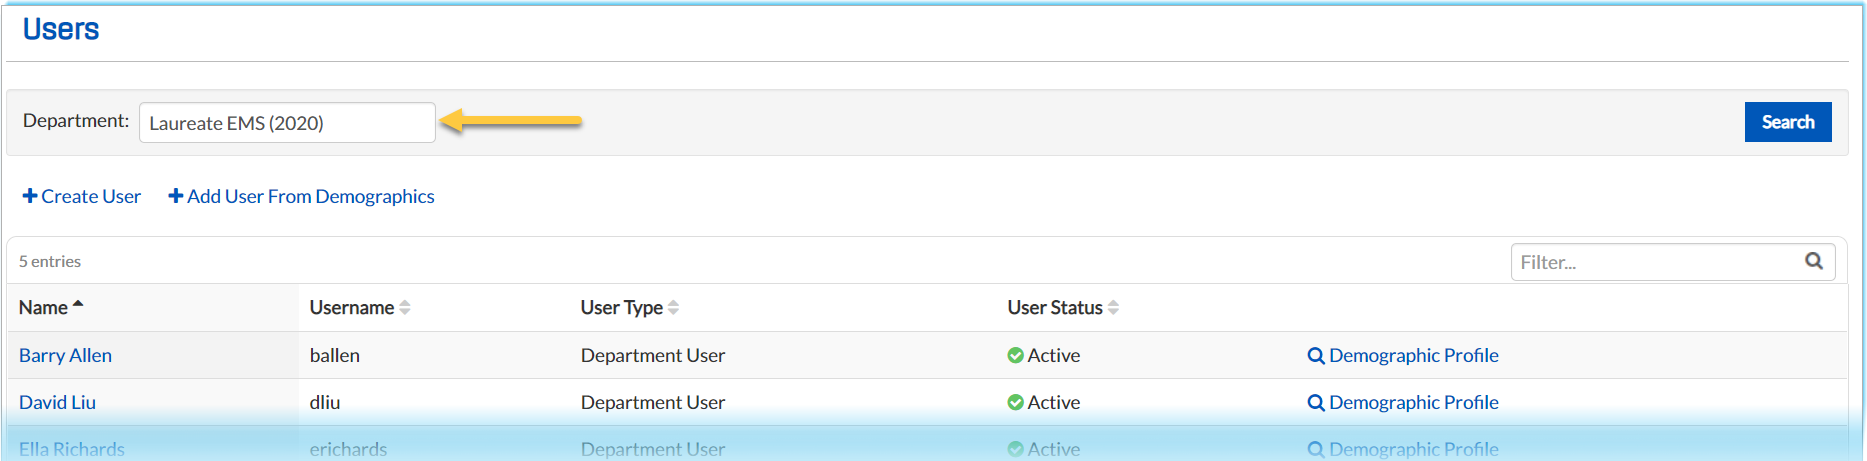Open Demographic Profile for David Liu
Image resolution: width=1867 pixels, height=461 pixels.
pos(1403,402)
